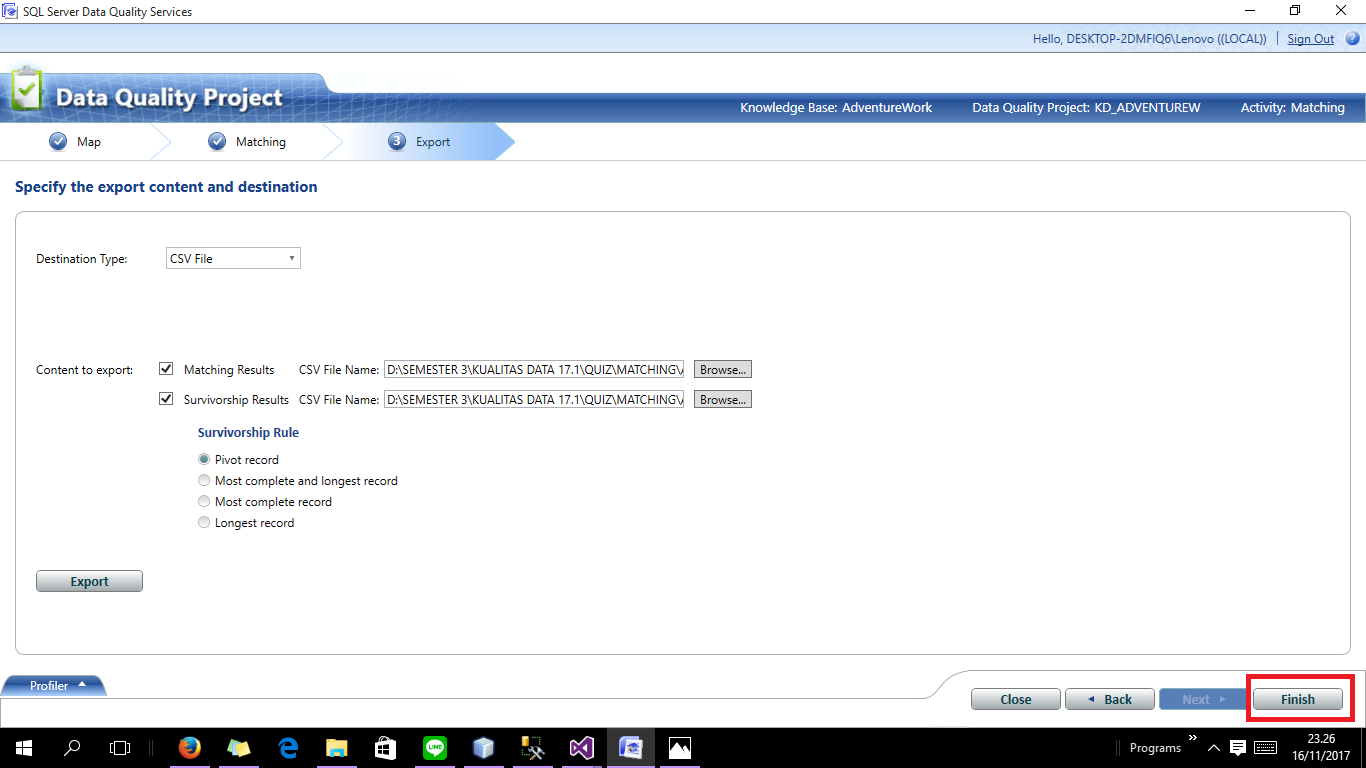Screen dimensions: 1366x768
Task: Click 'Destination Type:' label
Action: (x=82, y=259)
